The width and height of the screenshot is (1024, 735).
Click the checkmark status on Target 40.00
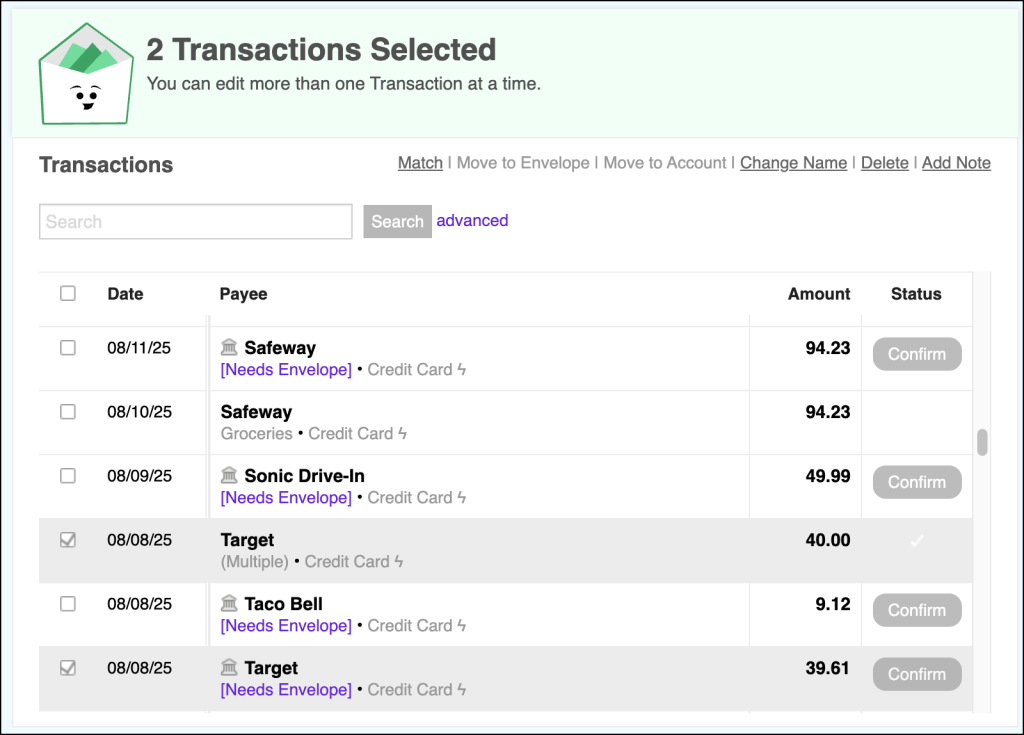pyautogui.click(x=917, y=541)
